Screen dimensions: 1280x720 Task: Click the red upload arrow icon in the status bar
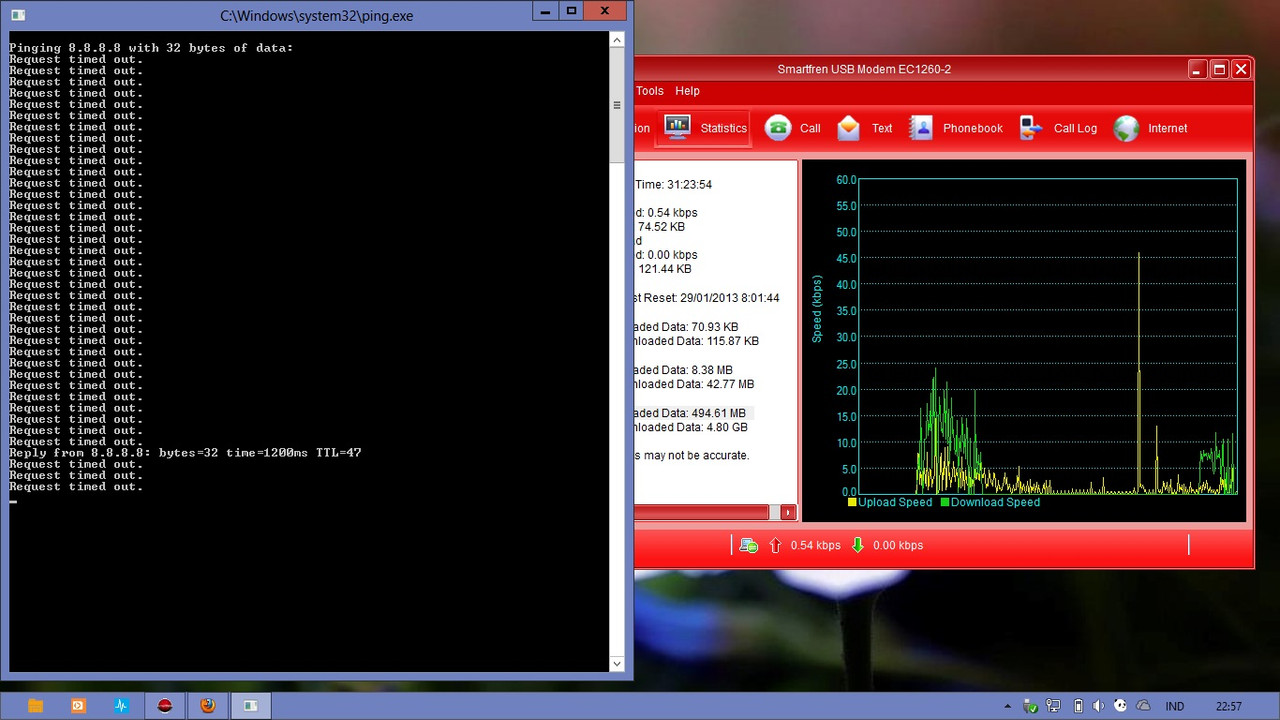click(x=776, y=545)
